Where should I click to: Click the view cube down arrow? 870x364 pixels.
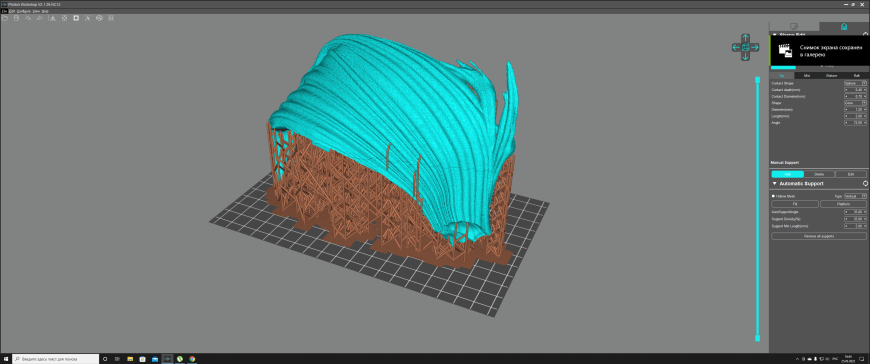[x=746, y=57]
